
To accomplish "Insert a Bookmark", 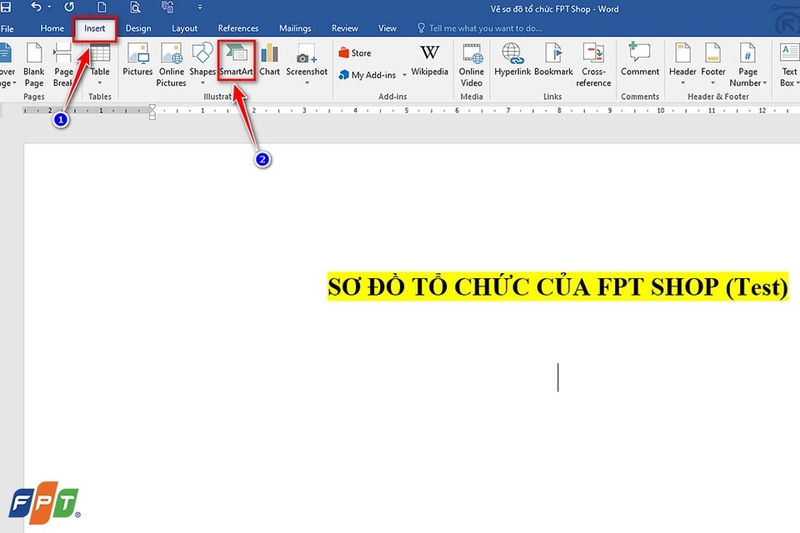I will pyautogui.click(x=554, y=60).
